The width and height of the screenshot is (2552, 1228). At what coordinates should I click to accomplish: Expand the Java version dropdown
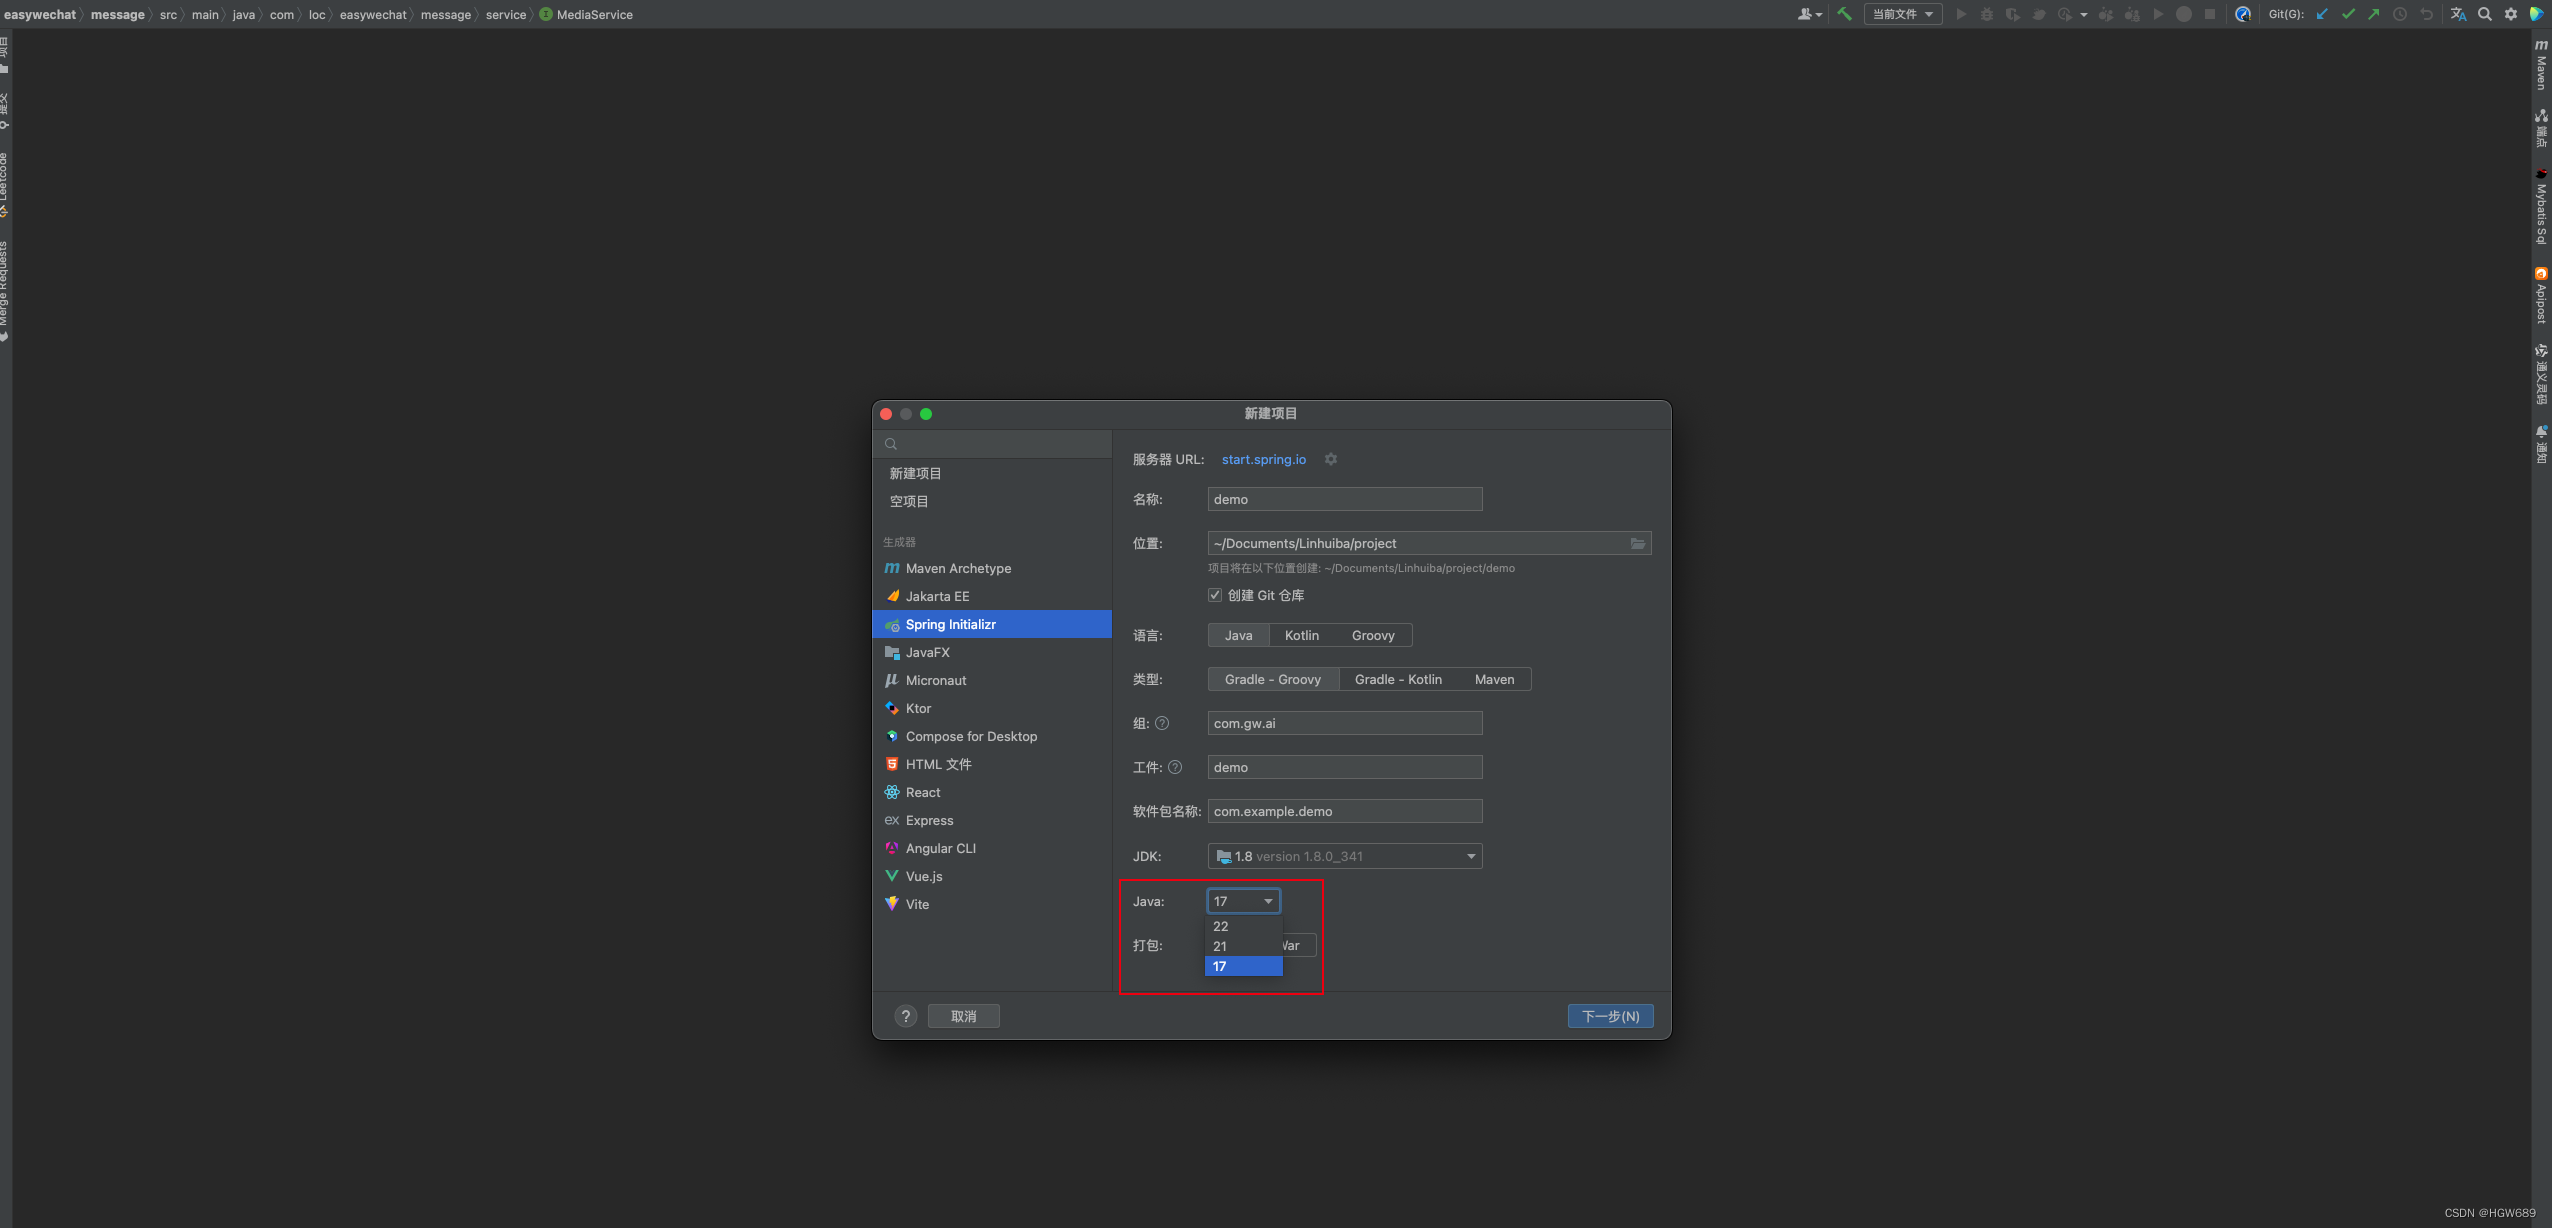tap(1240, 901)
